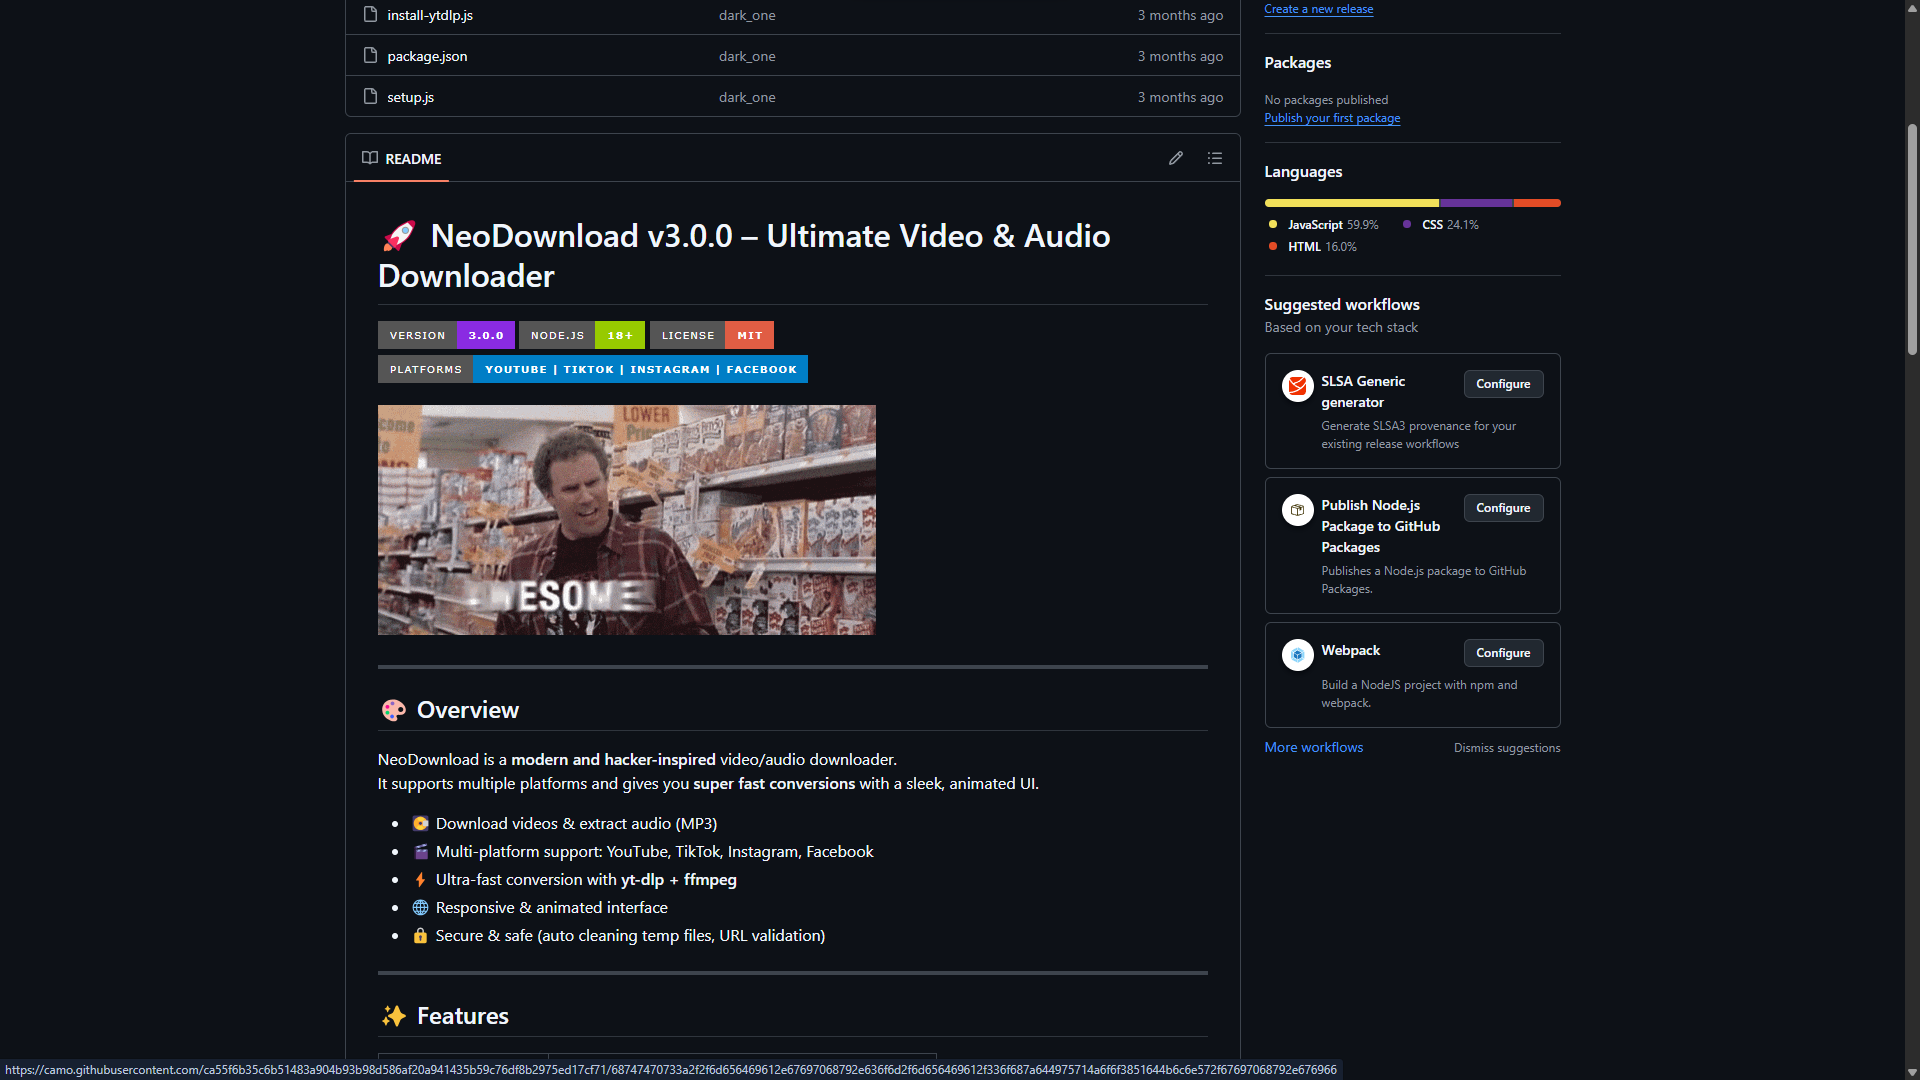Click the Webpack workflow logo
The width and height of the screenshot is (1920, 1080).
(x=1297, y=655)
